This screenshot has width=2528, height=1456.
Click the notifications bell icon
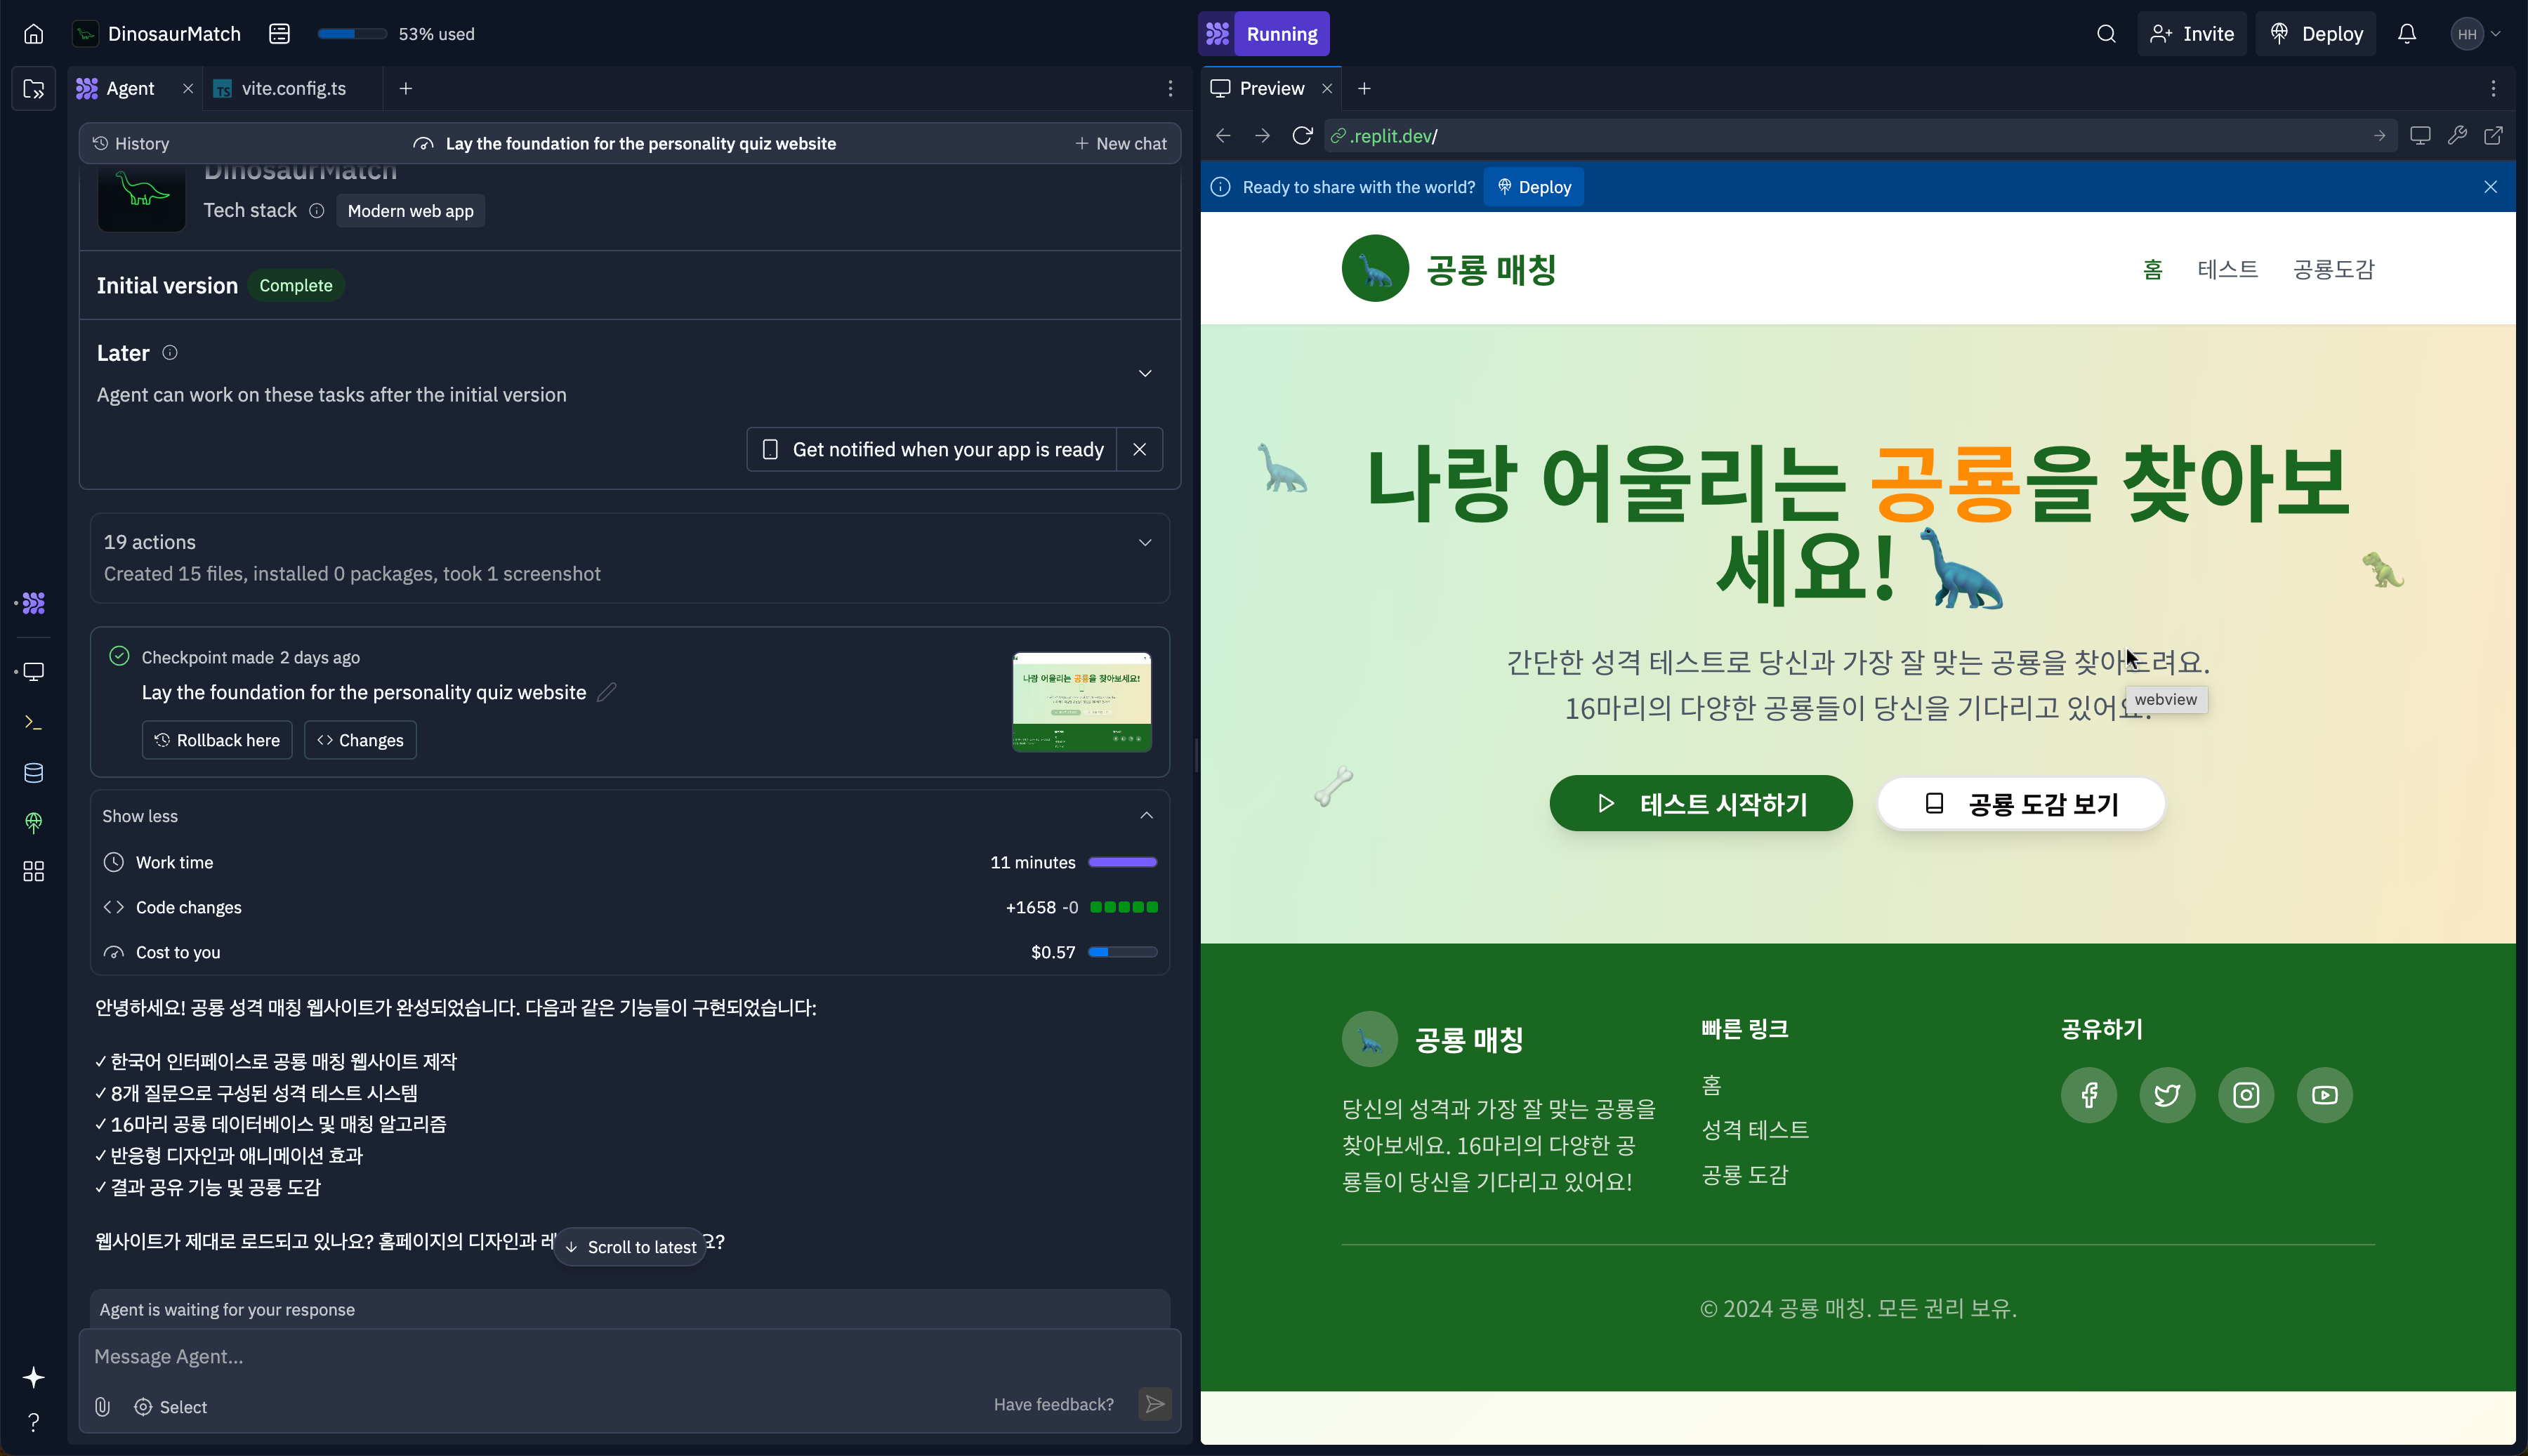[2407, 34]
